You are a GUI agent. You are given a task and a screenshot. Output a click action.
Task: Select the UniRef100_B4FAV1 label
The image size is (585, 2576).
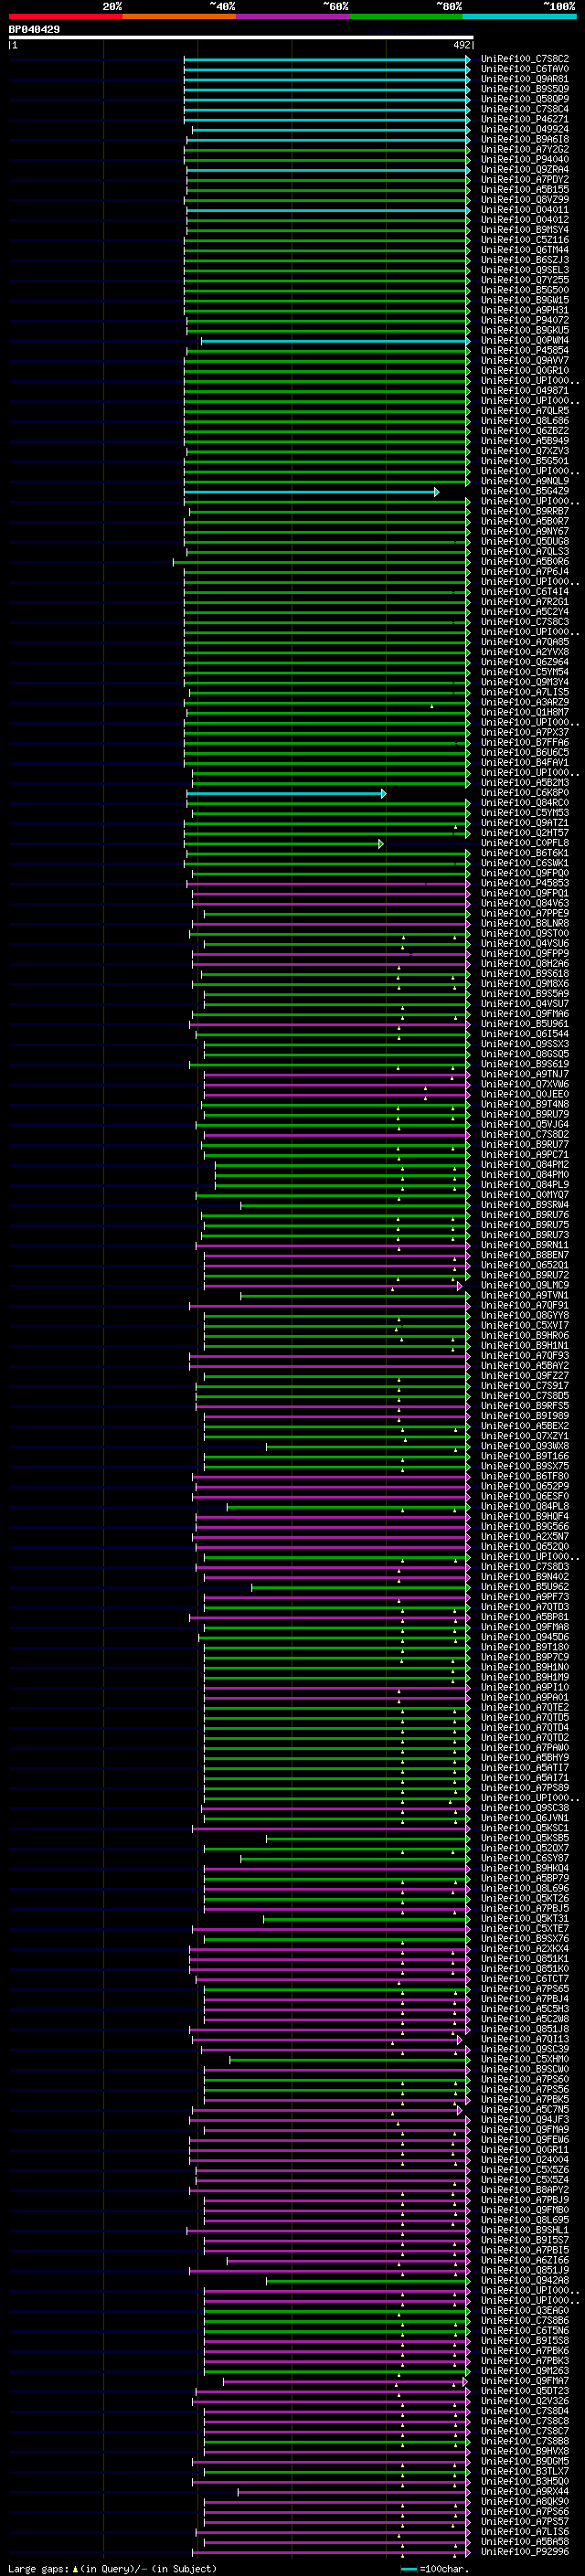pos(524,762)
